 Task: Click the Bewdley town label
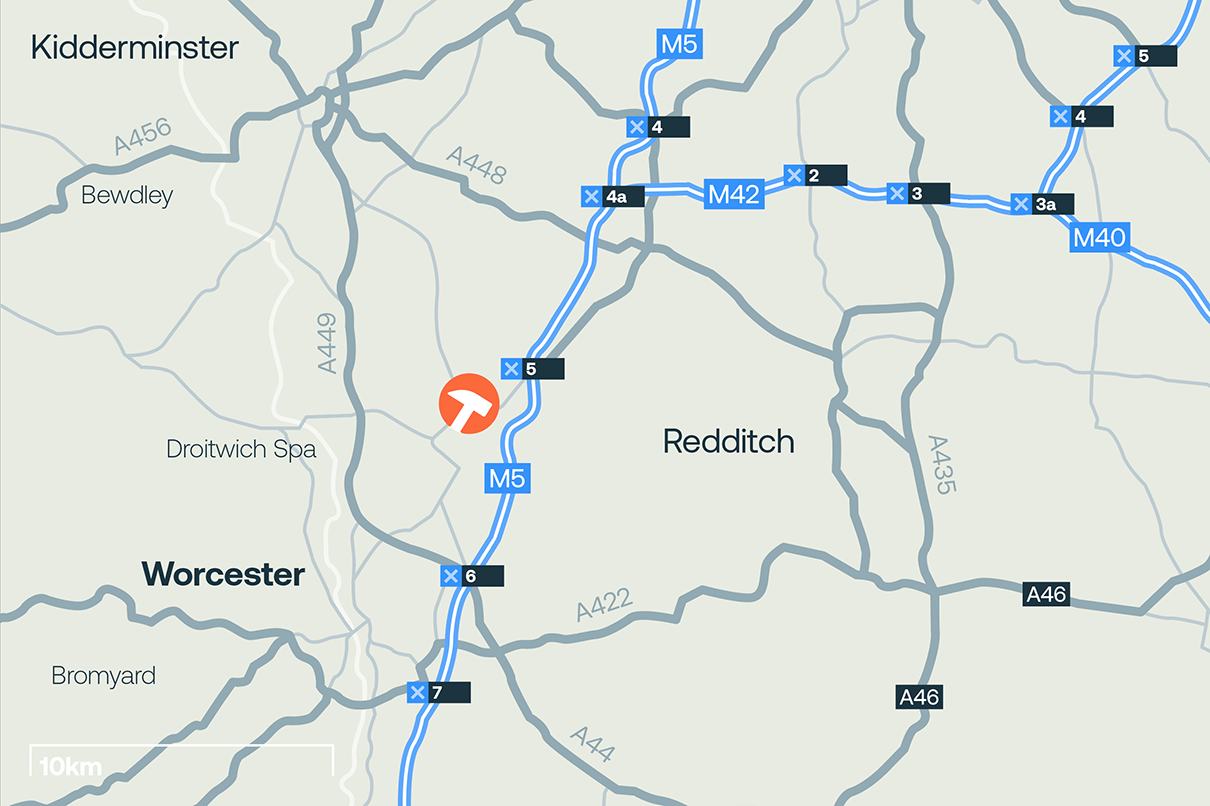(127, 195)
